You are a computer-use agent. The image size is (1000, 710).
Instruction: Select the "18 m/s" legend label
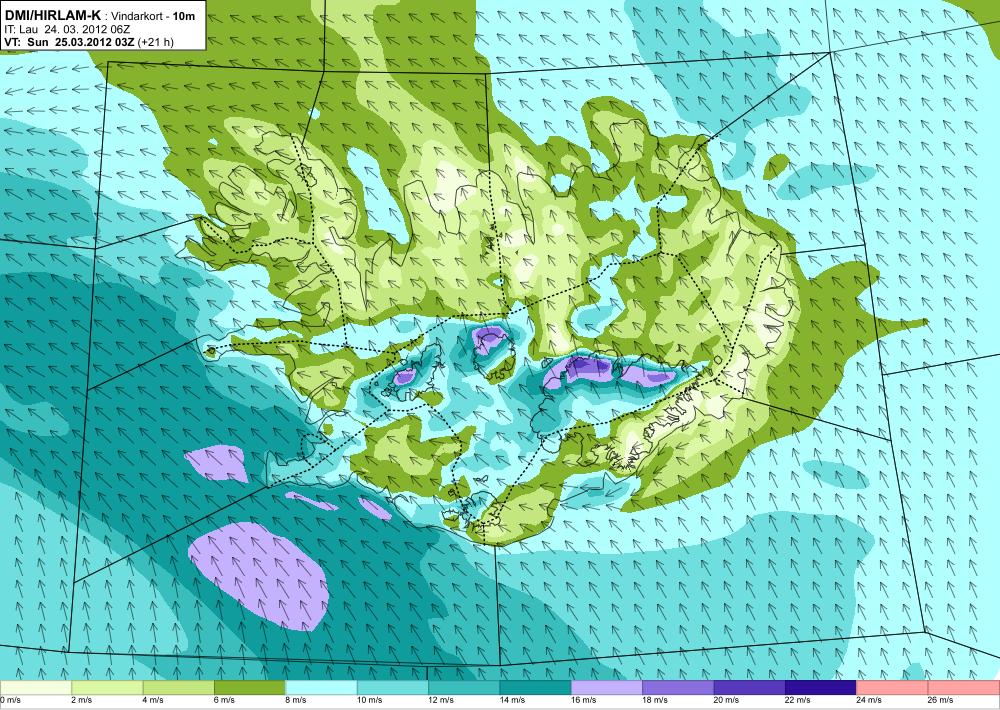coord(655,700)
